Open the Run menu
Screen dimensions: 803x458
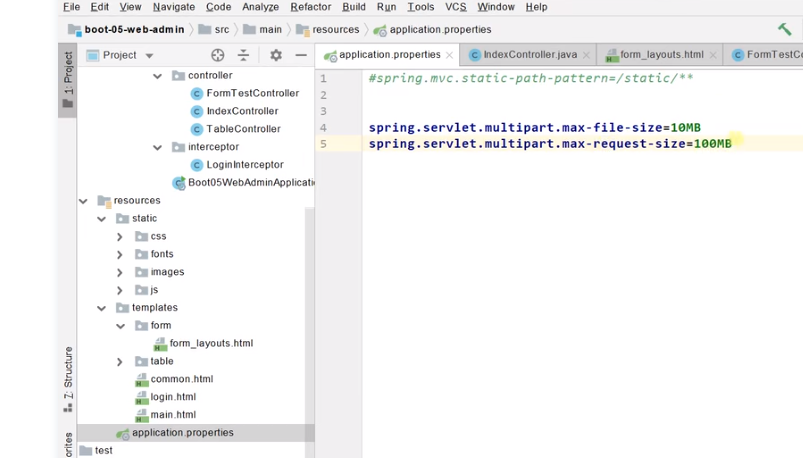[x=386, y=7]
